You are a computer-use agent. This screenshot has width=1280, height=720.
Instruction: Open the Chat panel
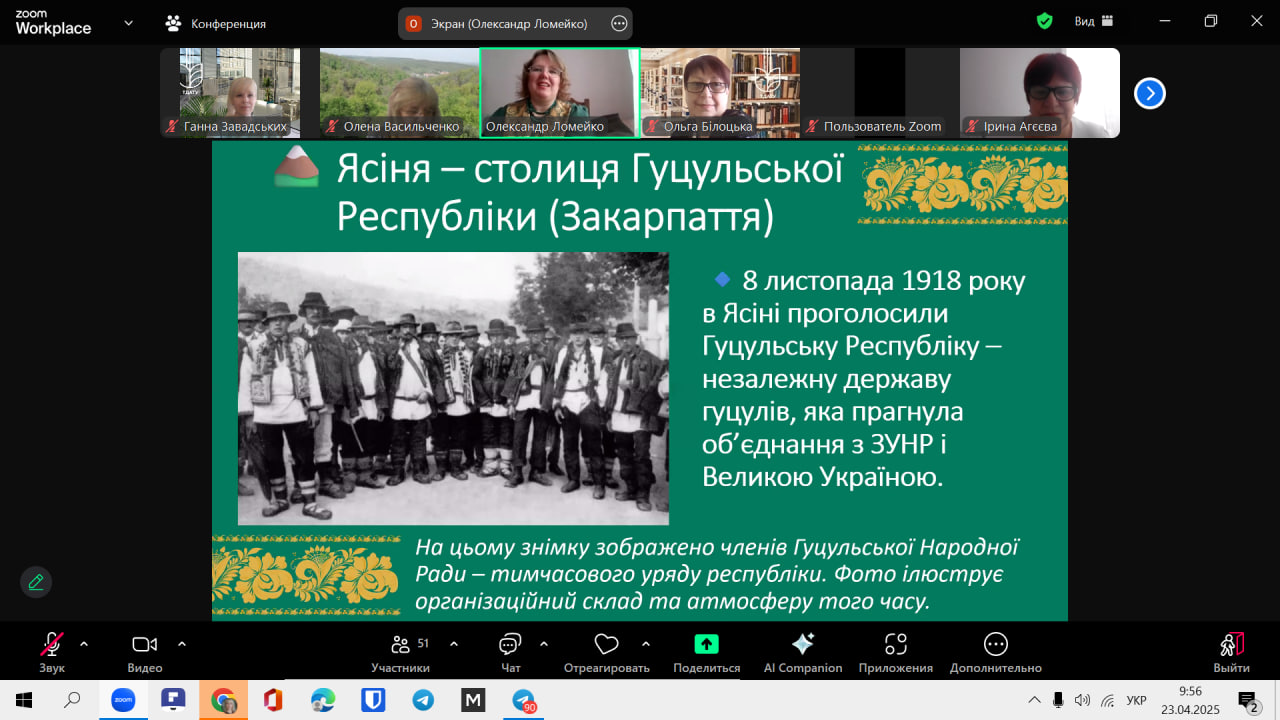click(x=510, y=645)
